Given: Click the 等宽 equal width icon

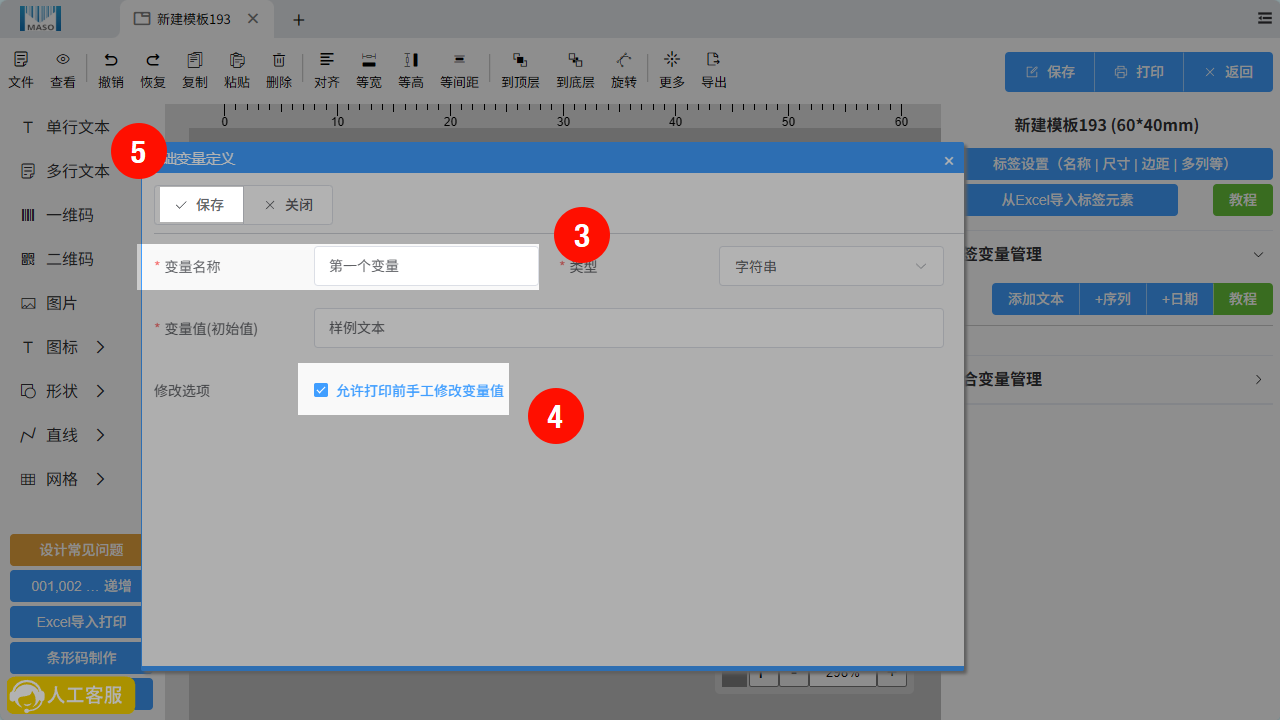Looking at the screenshot, I should pyautogui.click(x=369, y=60).
